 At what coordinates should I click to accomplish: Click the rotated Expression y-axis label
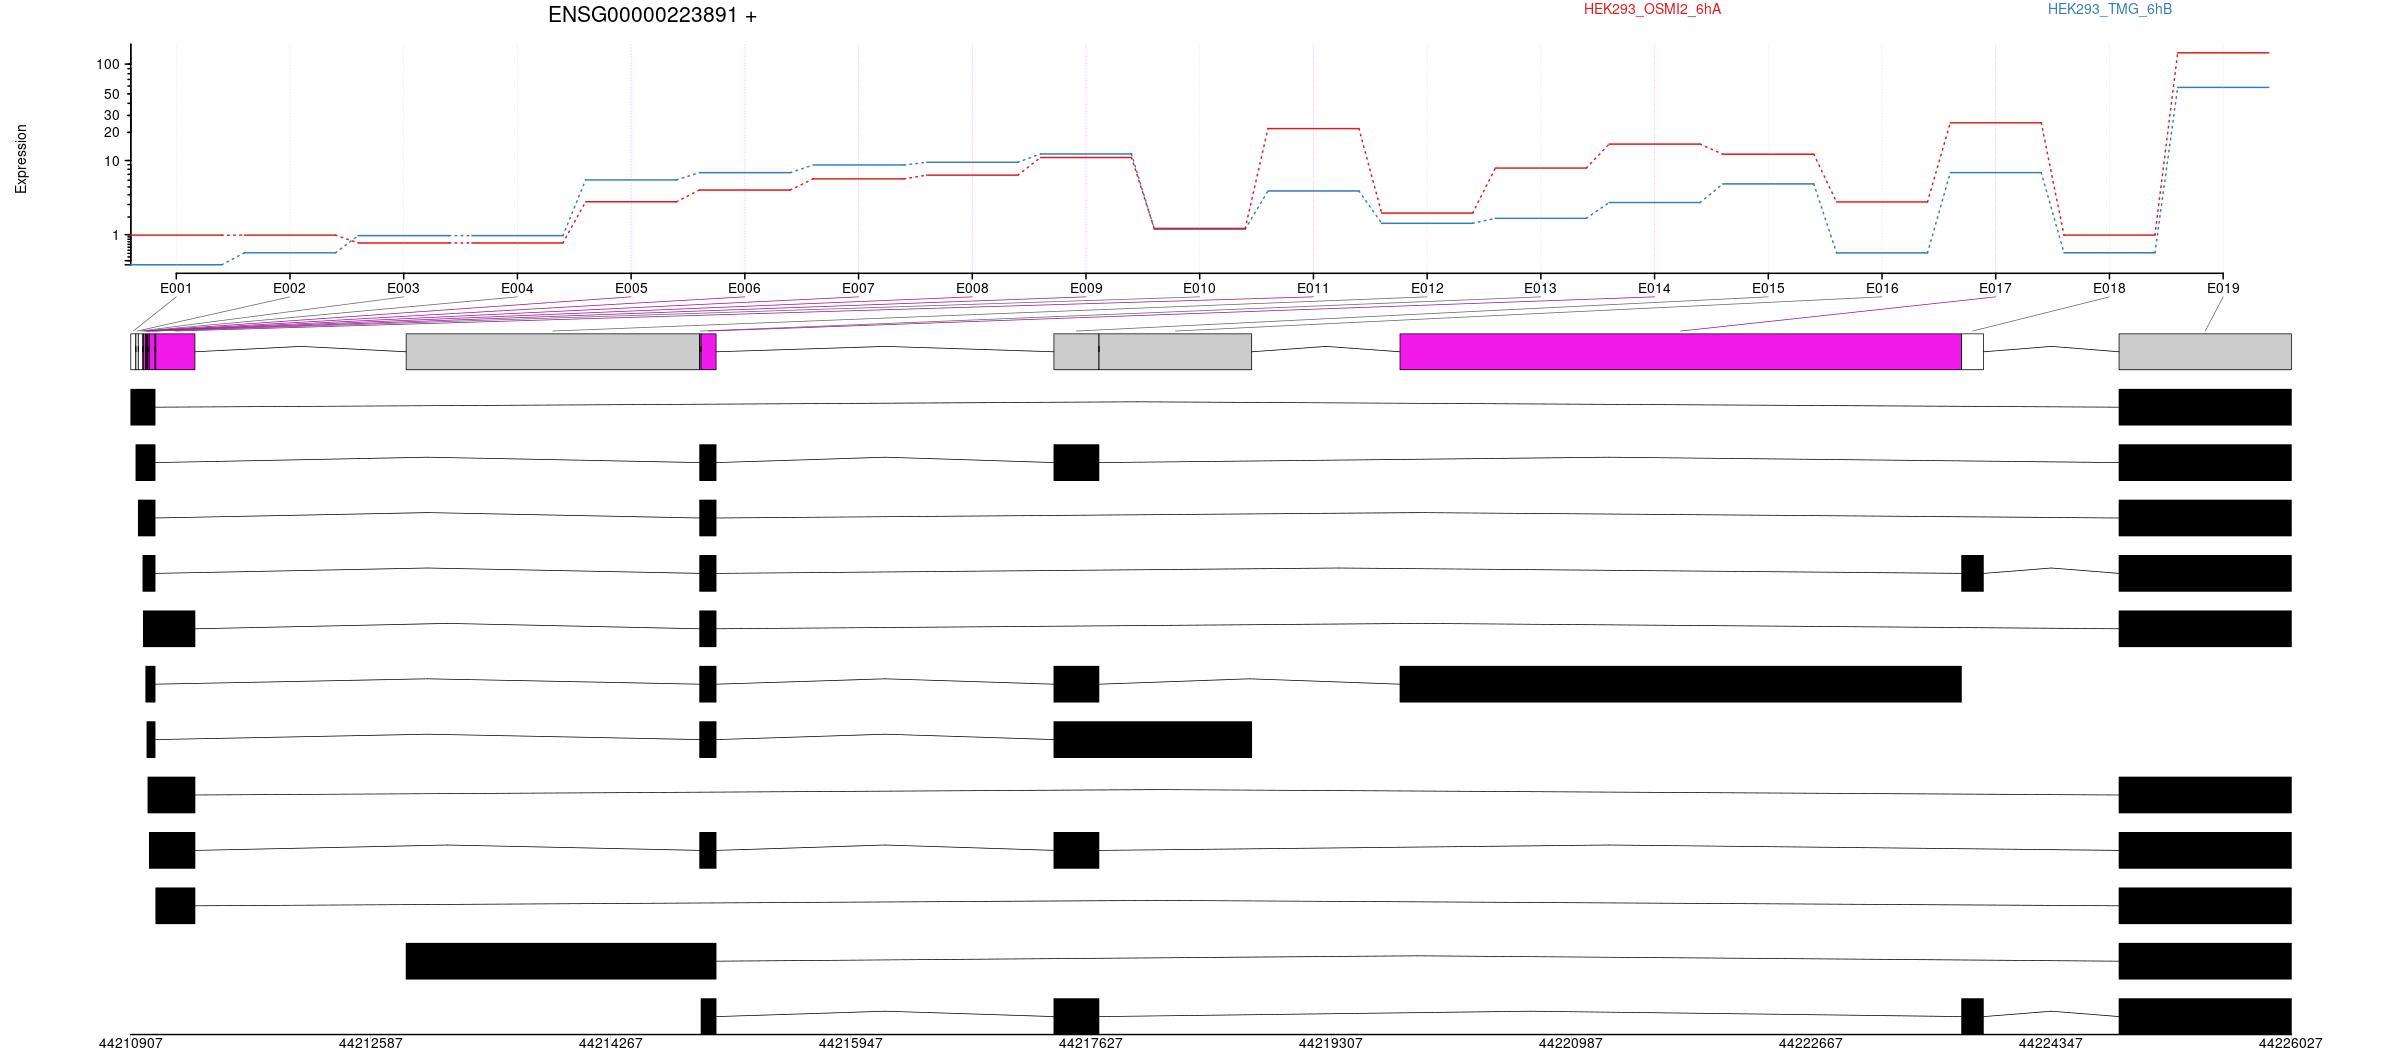coord(21,159)
